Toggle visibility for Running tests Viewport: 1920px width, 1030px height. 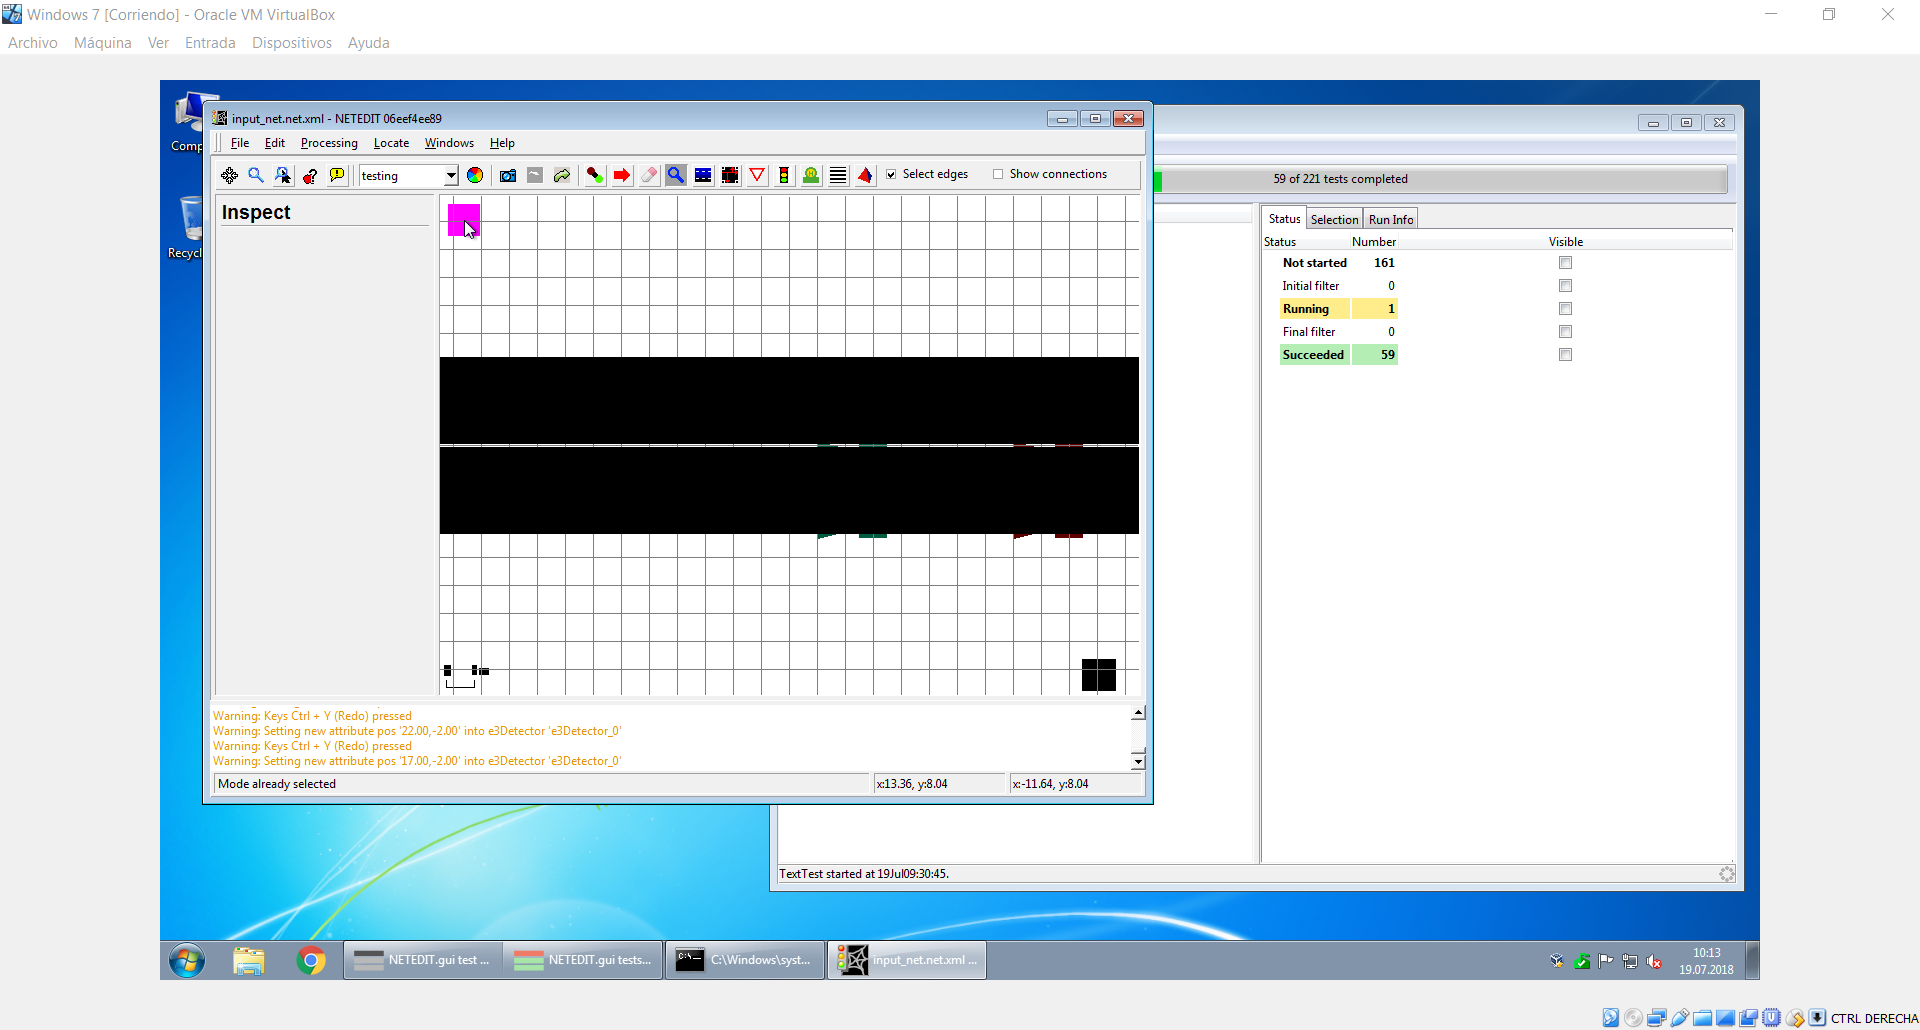[x=1565, y=309]
